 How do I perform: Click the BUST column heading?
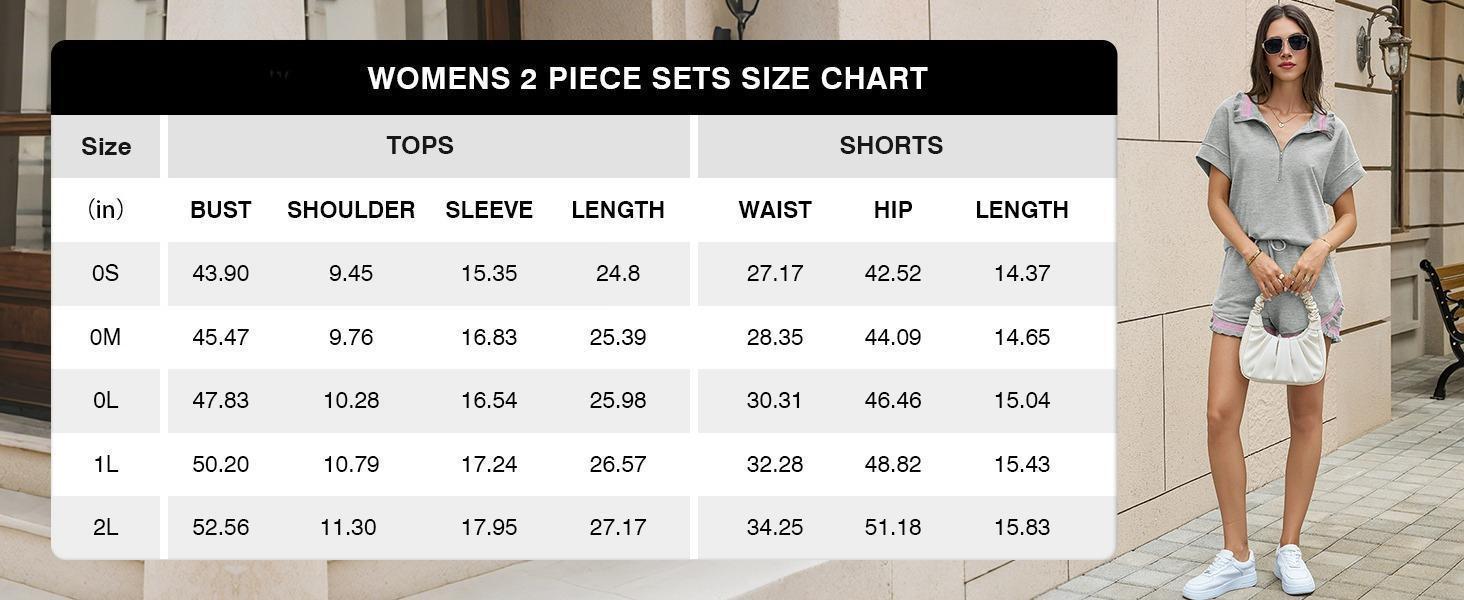tap(221, 210)
